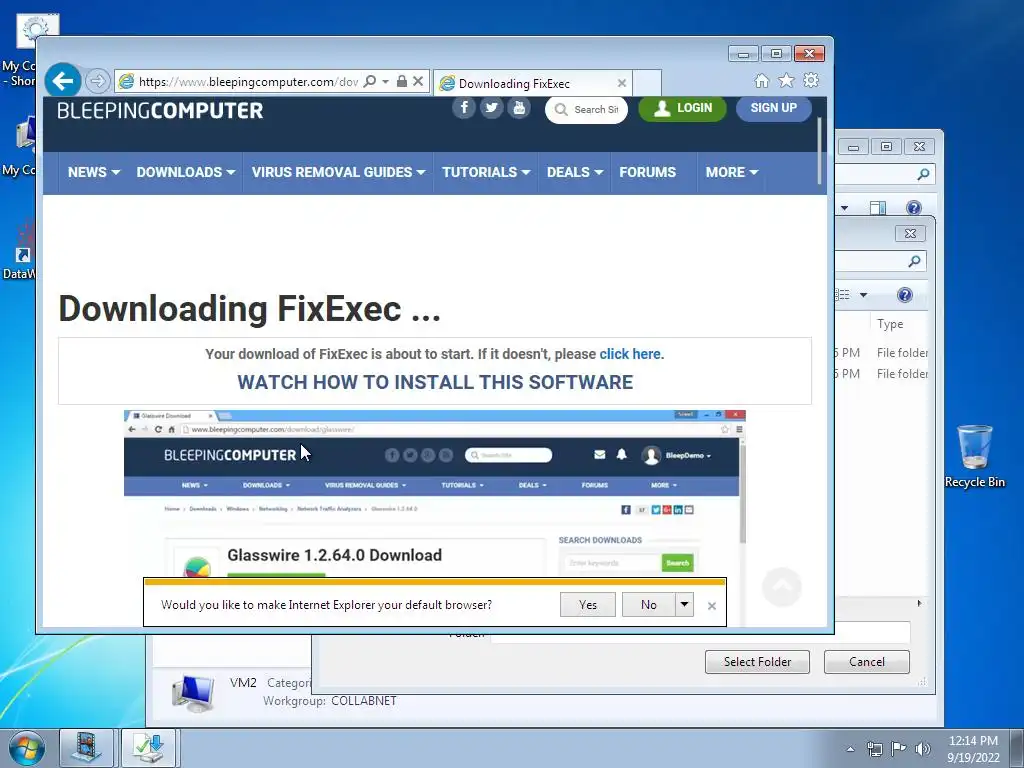This screenshot has width=1024, height=768.
Task: Open BleepingComputer Twitter icon
Action: click(491, 108)
